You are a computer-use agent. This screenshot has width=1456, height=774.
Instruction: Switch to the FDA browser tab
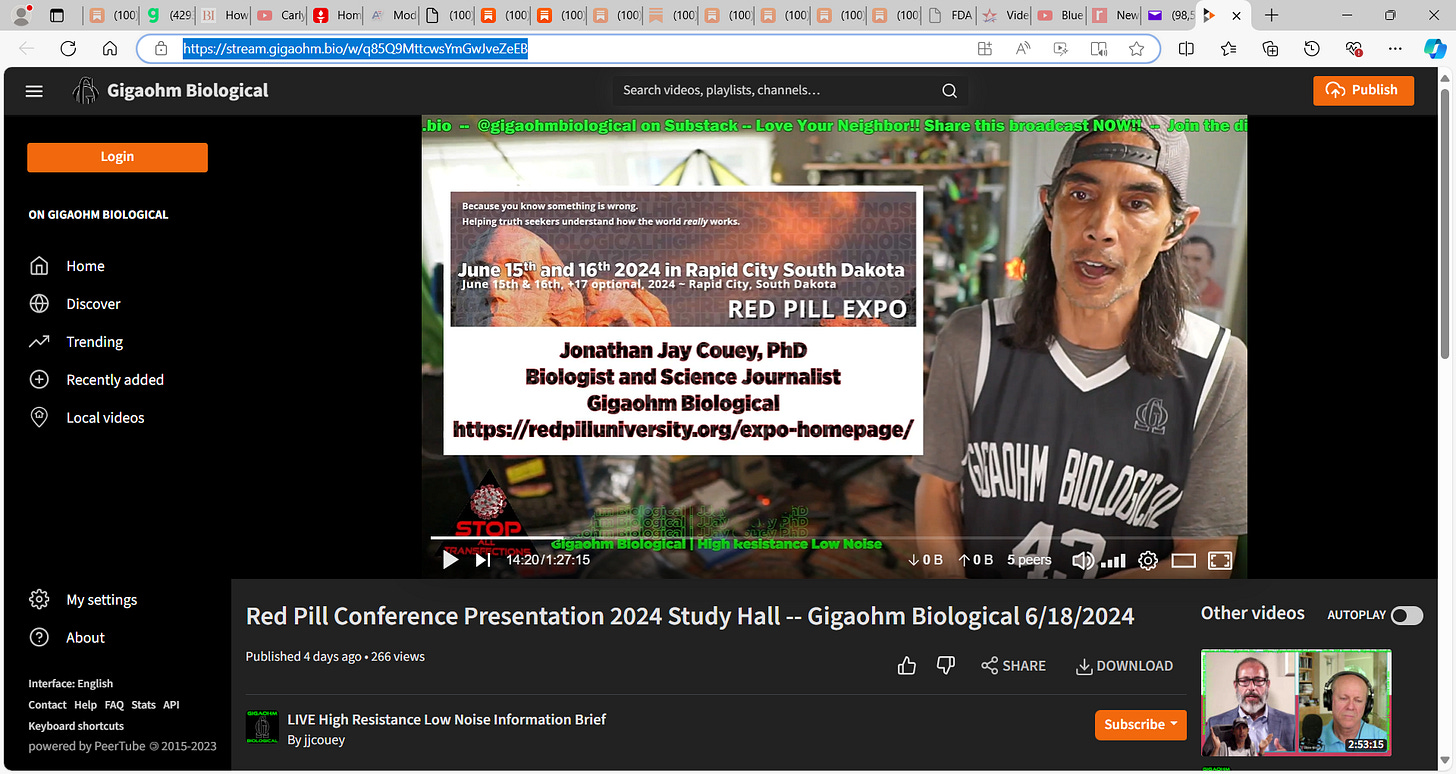pos(949,15)
